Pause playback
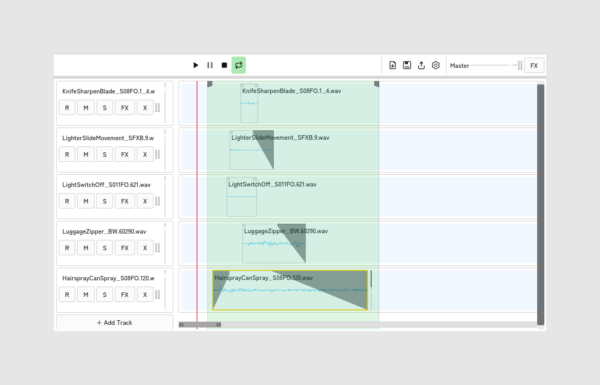Screen dimensions: 600x385 (x=210, y=65)
